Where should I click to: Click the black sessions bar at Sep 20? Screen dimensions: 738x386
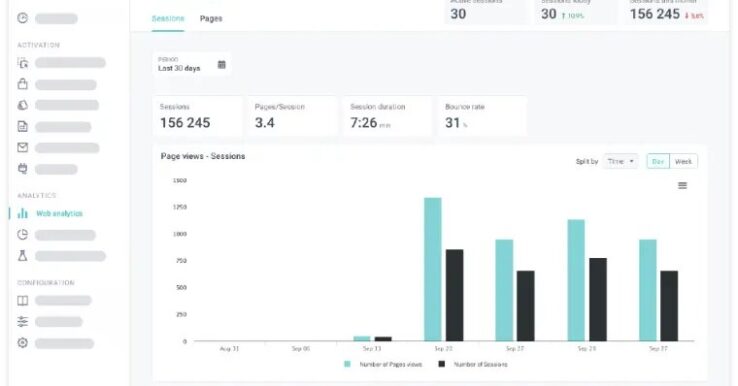point(455,295)
